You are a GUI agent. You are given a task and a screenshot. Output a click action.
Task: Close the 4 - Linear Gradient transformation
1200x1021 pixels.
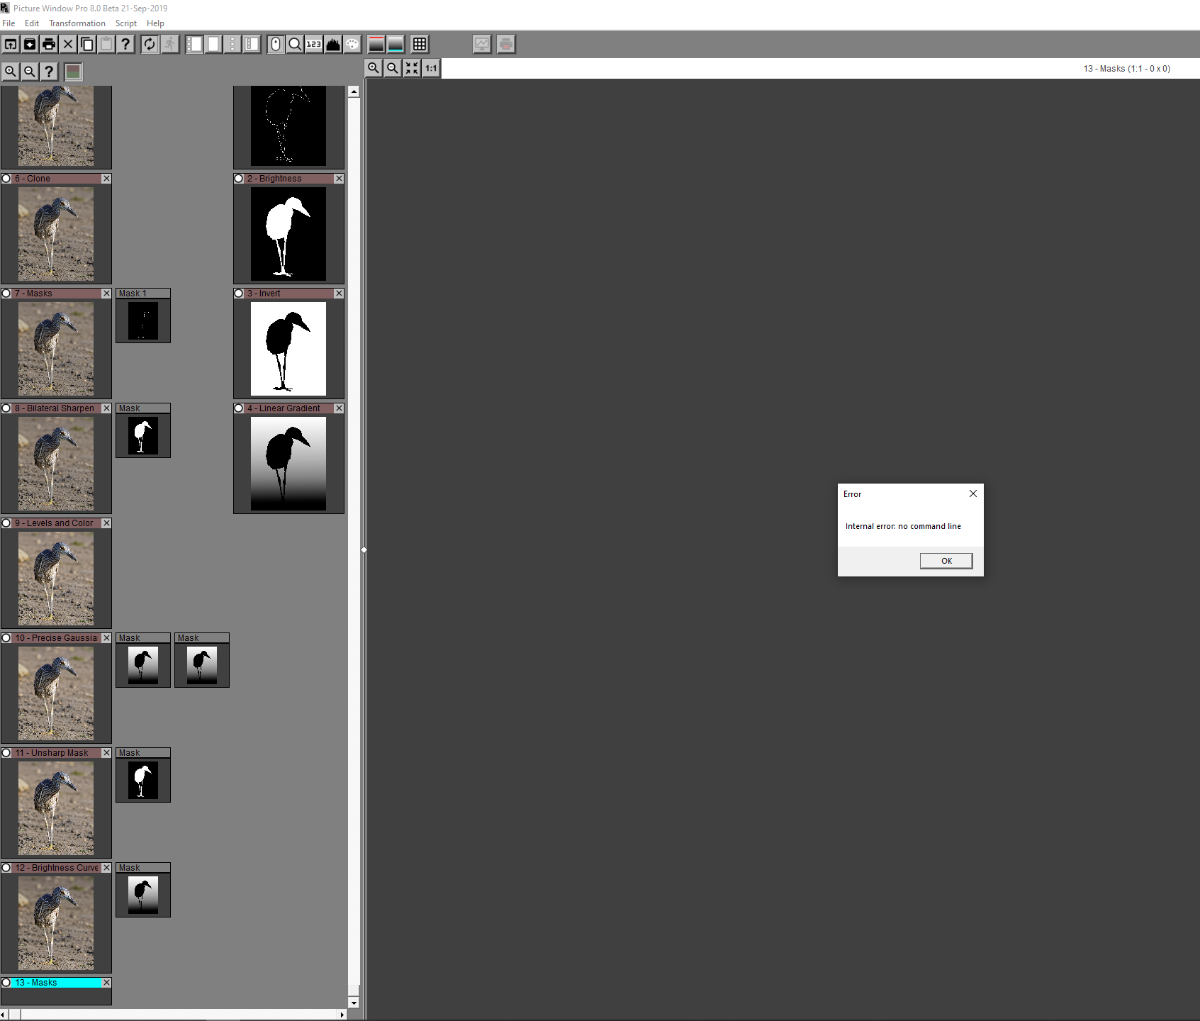339,408
